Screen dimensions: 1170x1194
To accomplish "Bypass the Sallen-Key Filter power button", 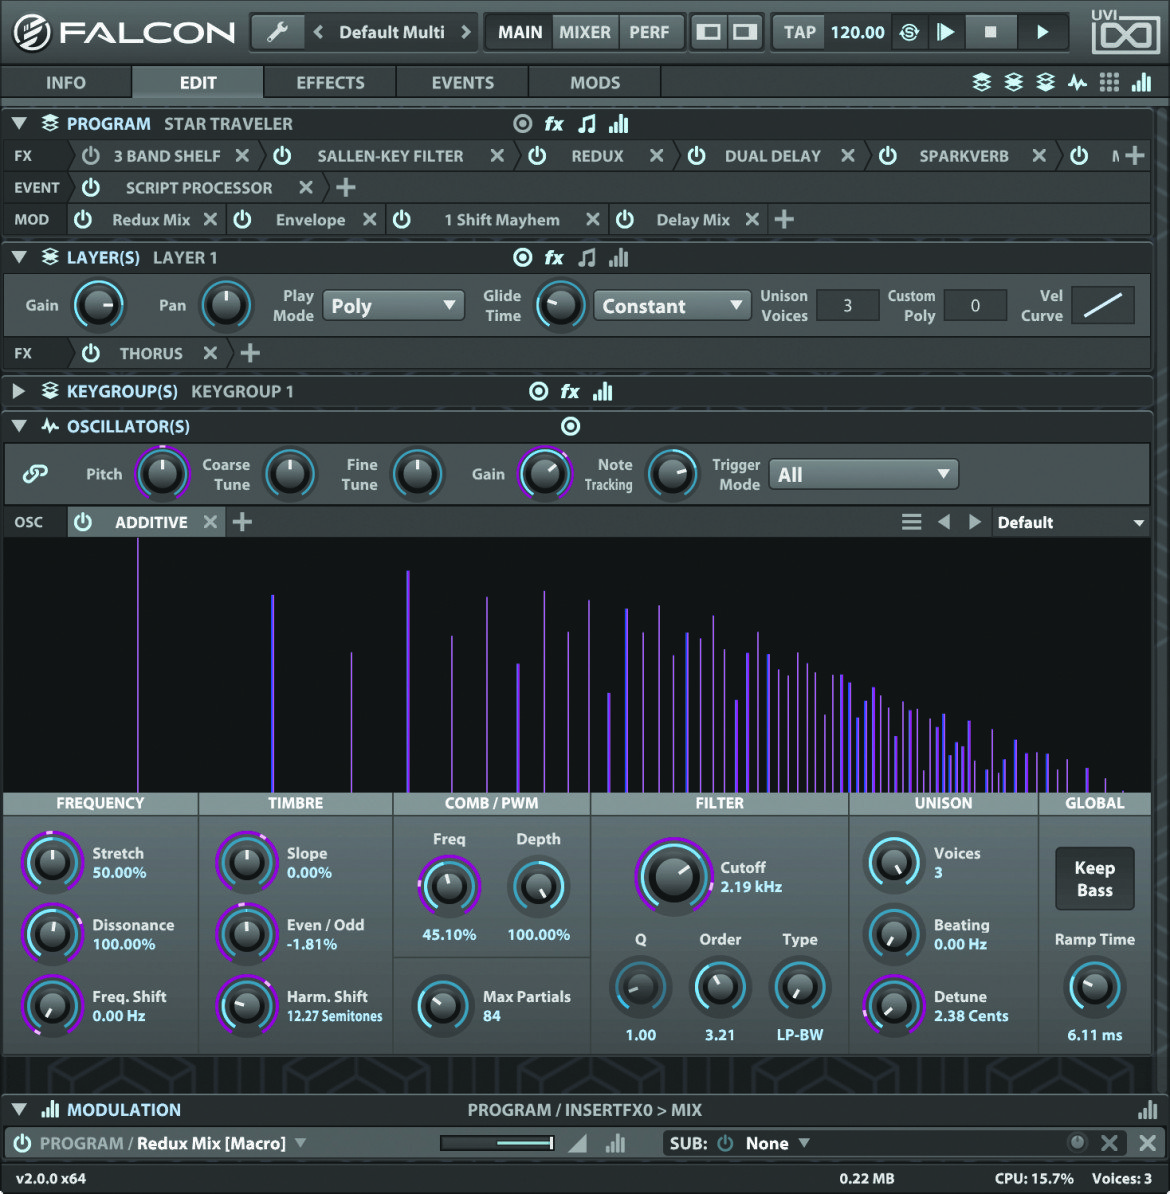I will coord(282,156).
